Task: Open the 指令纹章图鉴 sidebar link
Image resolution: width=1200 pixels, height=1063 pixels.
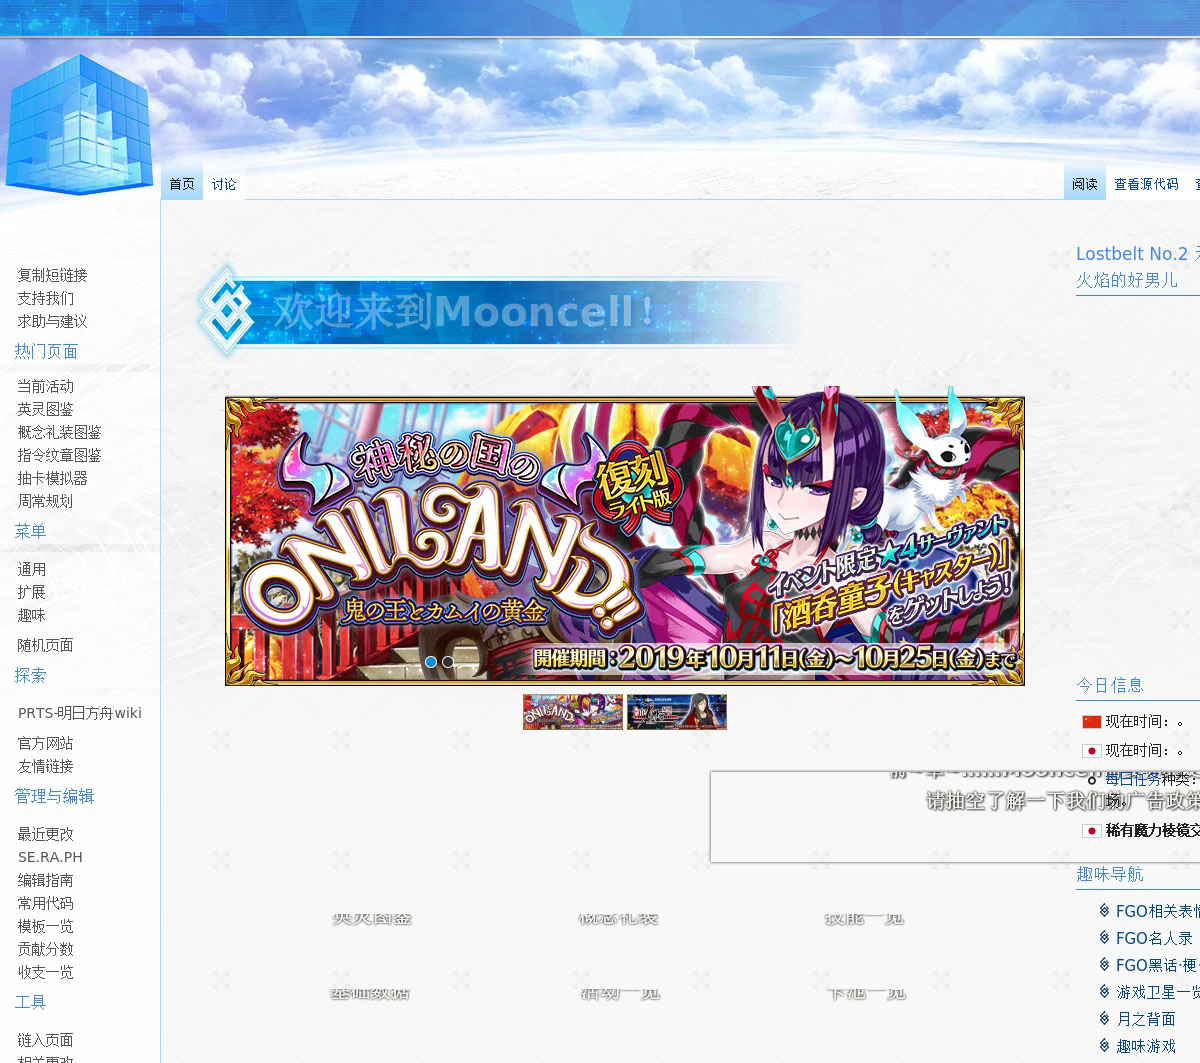Action: point(59,455)
